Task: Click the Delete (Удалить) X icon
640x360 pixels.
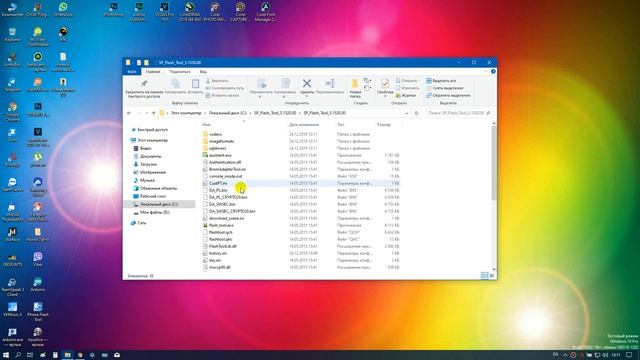Action: (307, 84)
